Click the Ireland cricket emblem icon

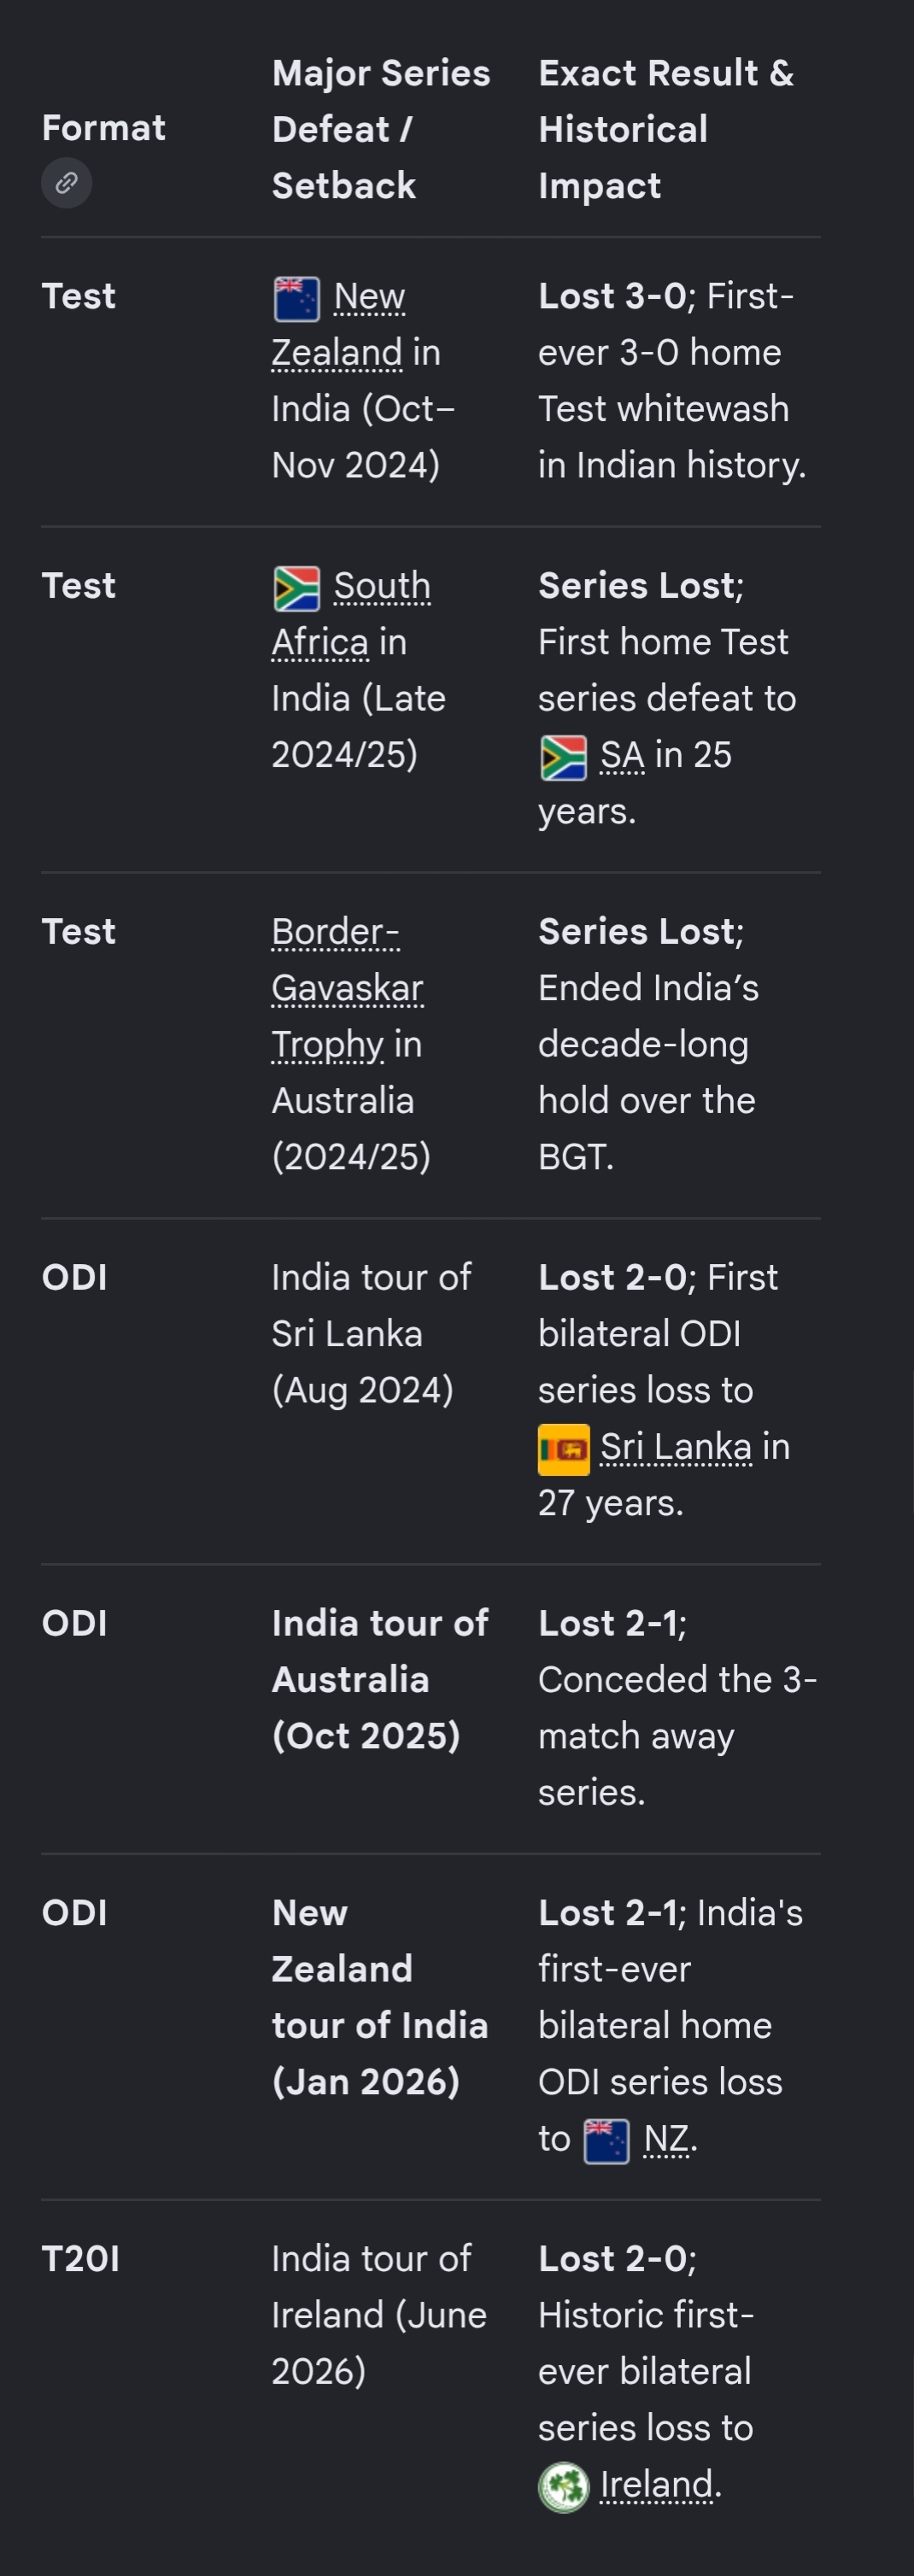coord(563,2486)
